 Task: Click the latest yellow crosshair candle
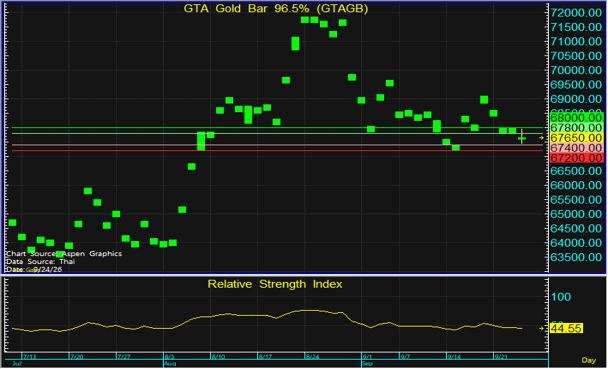522,137
